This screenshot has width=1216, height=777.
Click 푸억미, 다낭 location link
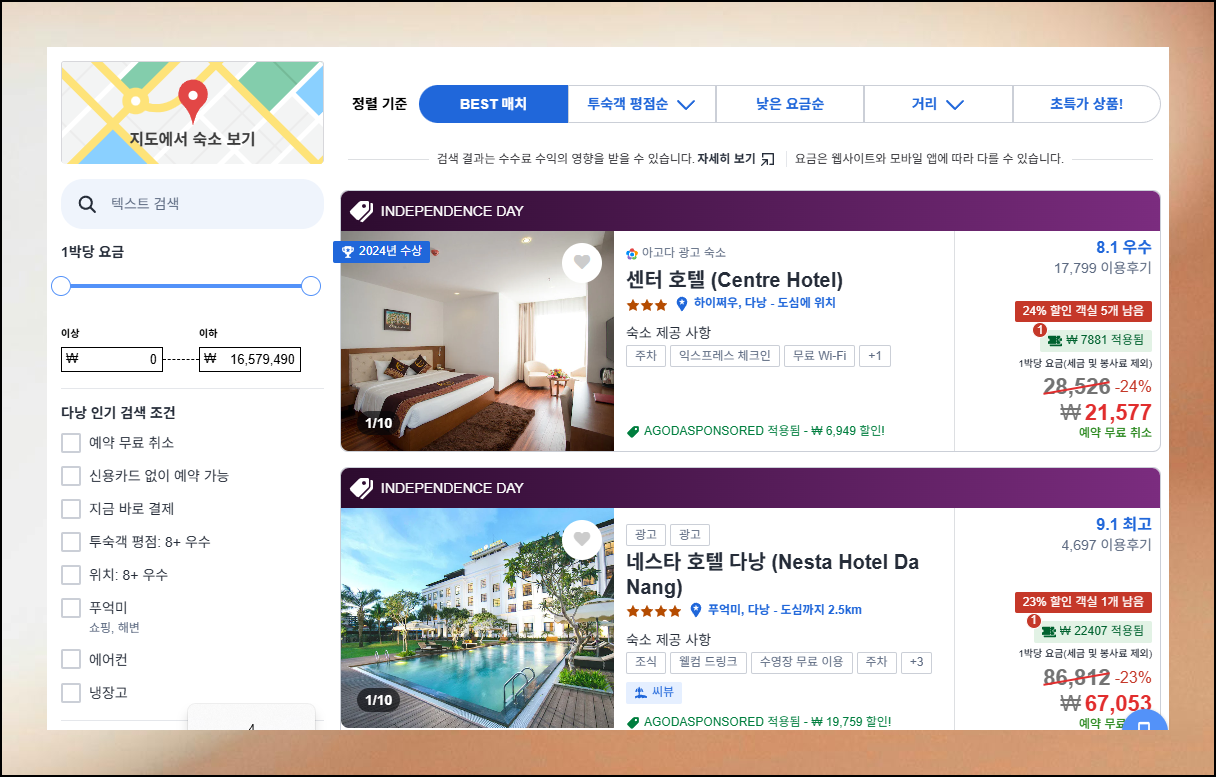pyautogui.click(x=785, y=610)
